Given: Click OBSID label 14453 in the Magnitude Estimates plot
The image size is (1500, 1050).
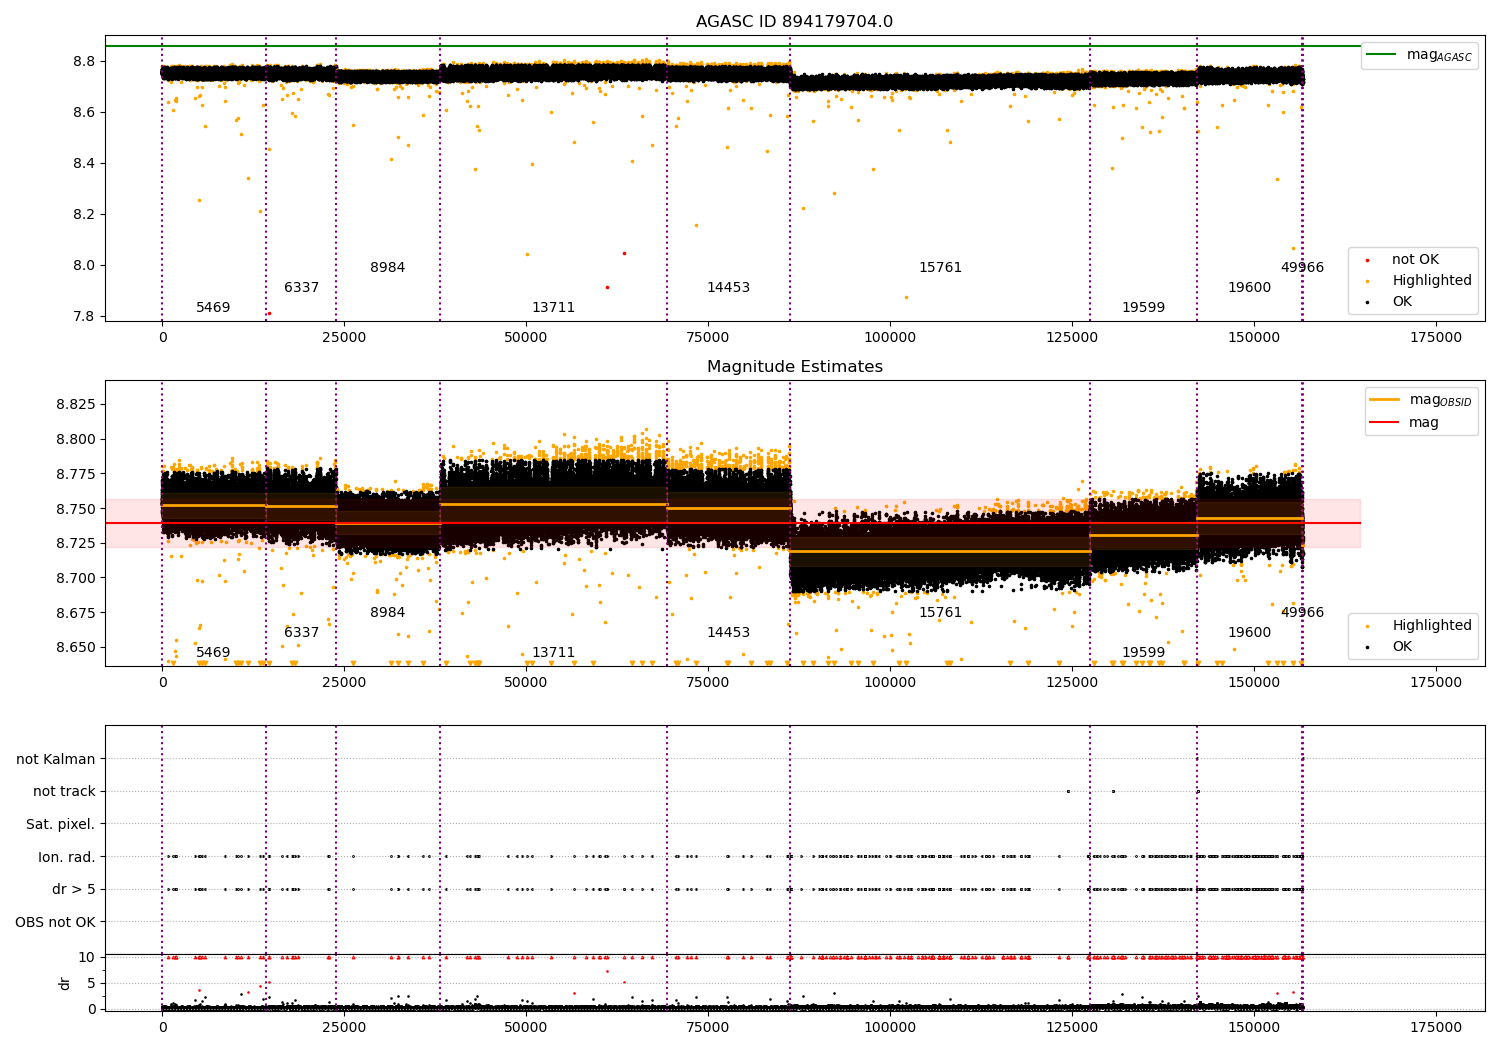Looking at the screenshot, I should (728, 633).
